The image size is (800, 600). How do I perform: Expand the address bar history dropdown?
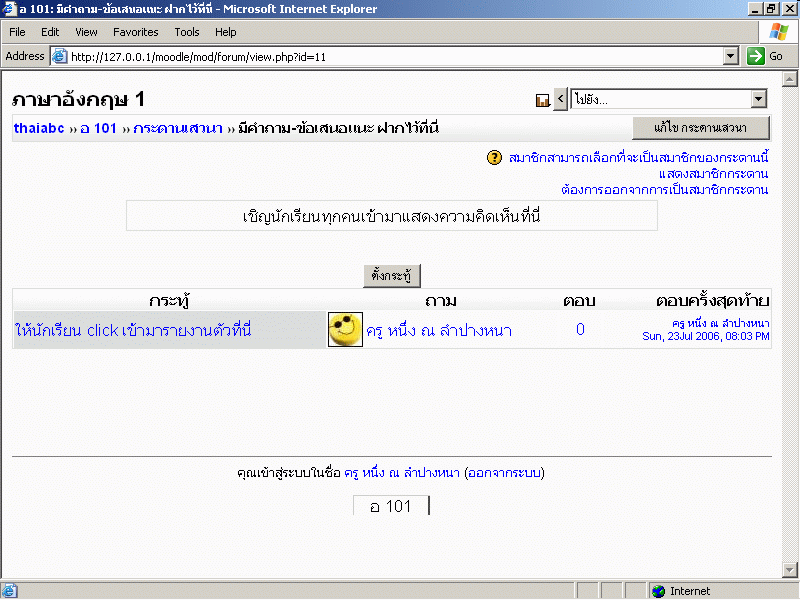(x=731, y=56)
